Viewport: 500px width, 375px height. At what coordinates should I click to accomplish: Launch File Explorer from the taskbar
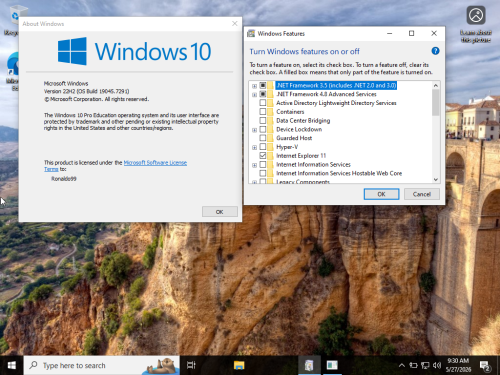[239, 365]
